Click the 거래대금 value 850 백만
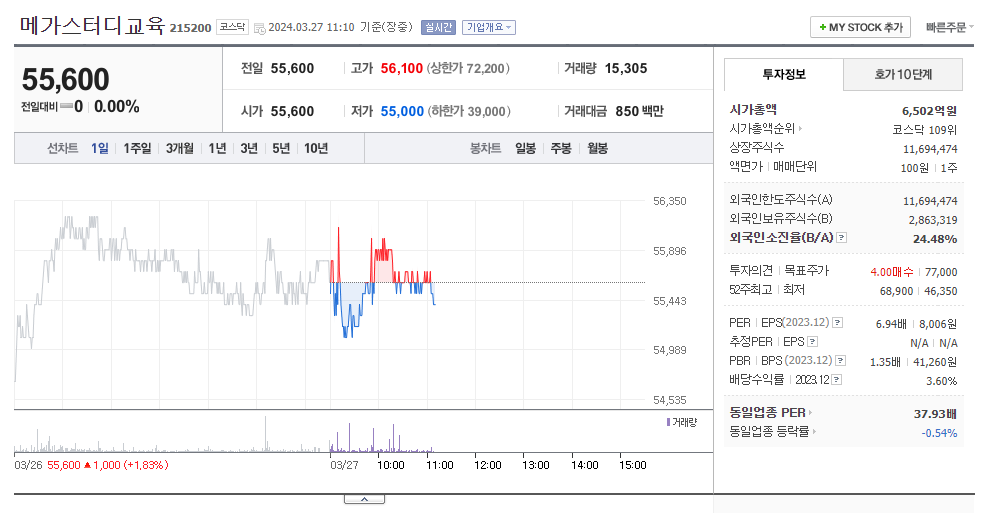Viewport: 991px width, 513px height. coord(640,111)
